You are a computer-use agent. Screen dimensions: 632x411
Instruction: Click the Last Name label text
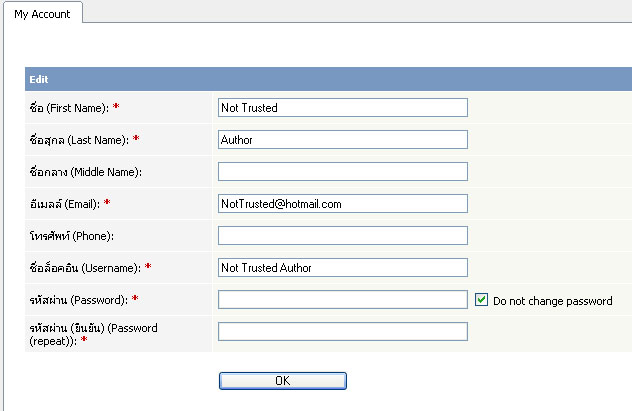pyautogui.click(x=79, y=140)
